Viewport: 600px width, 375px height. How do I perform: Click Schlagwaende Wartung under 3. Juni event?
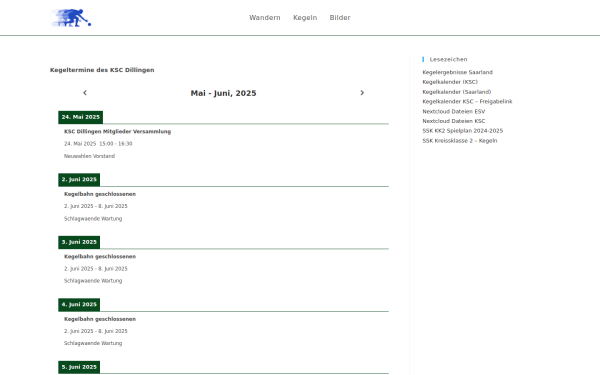point(93,281)
